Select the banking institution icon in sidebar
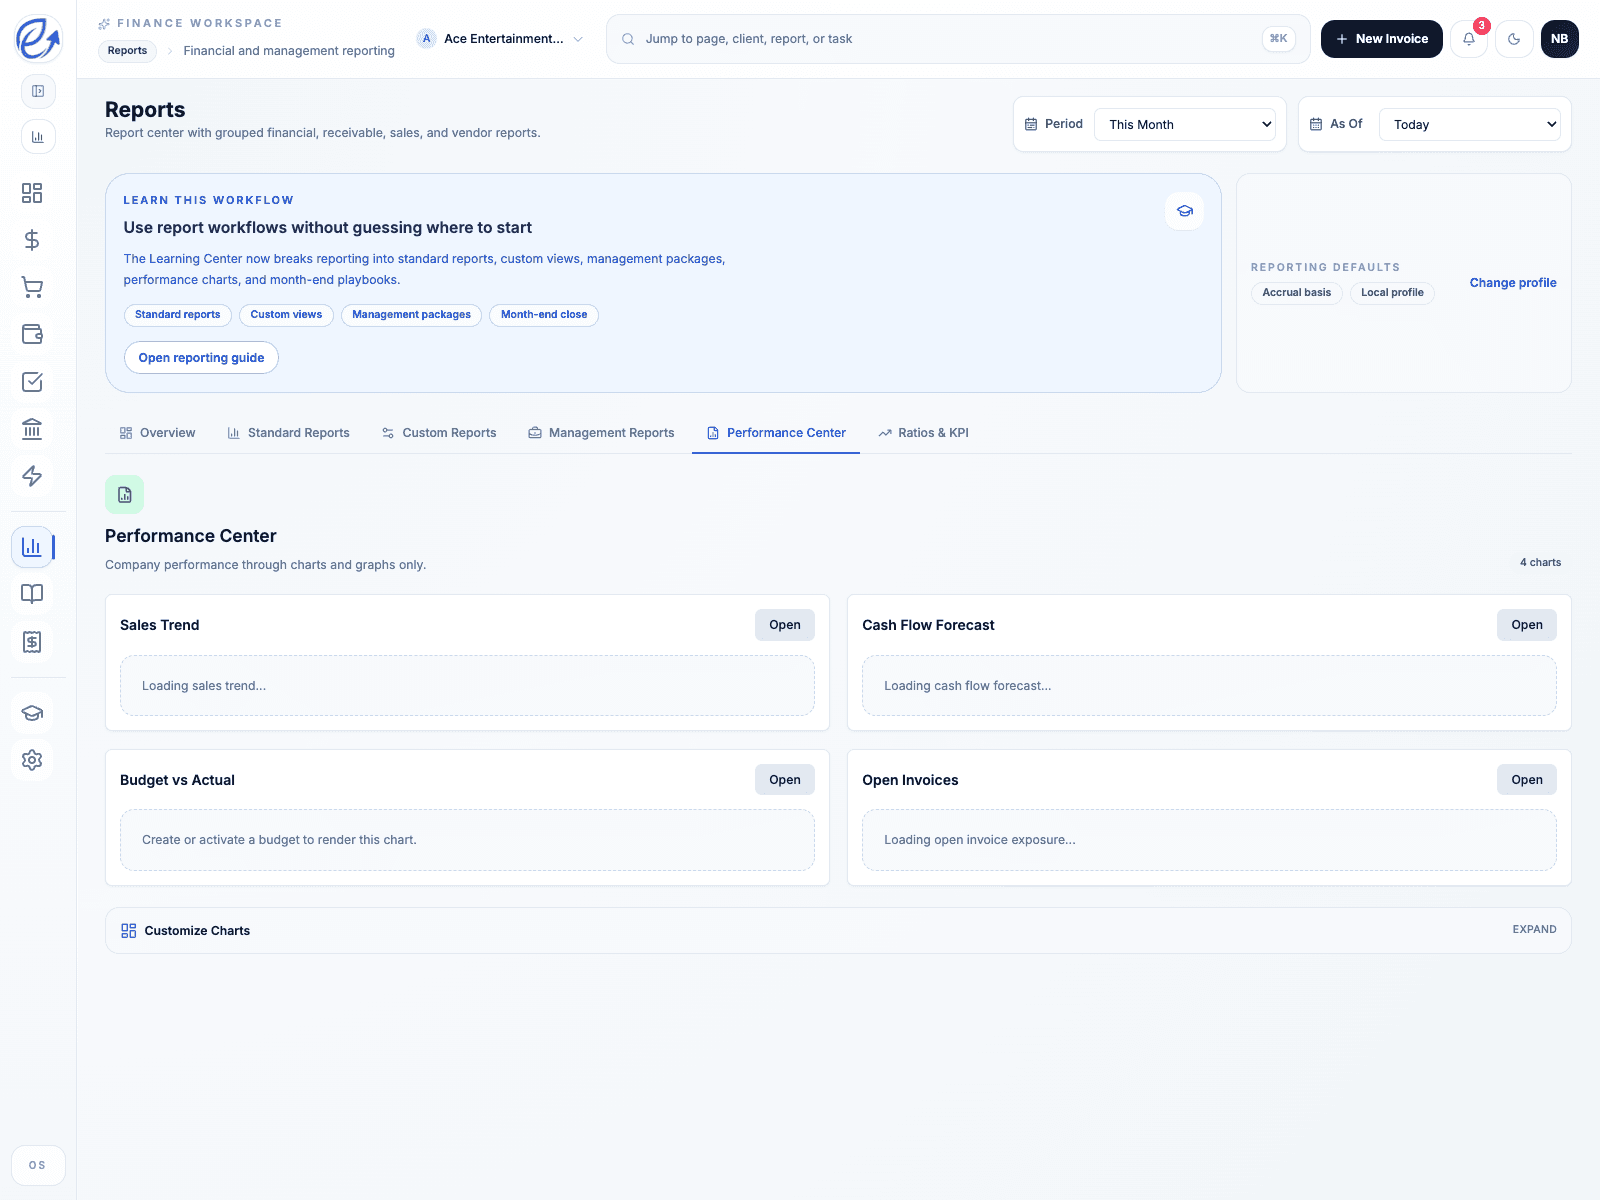 point(33,429)
